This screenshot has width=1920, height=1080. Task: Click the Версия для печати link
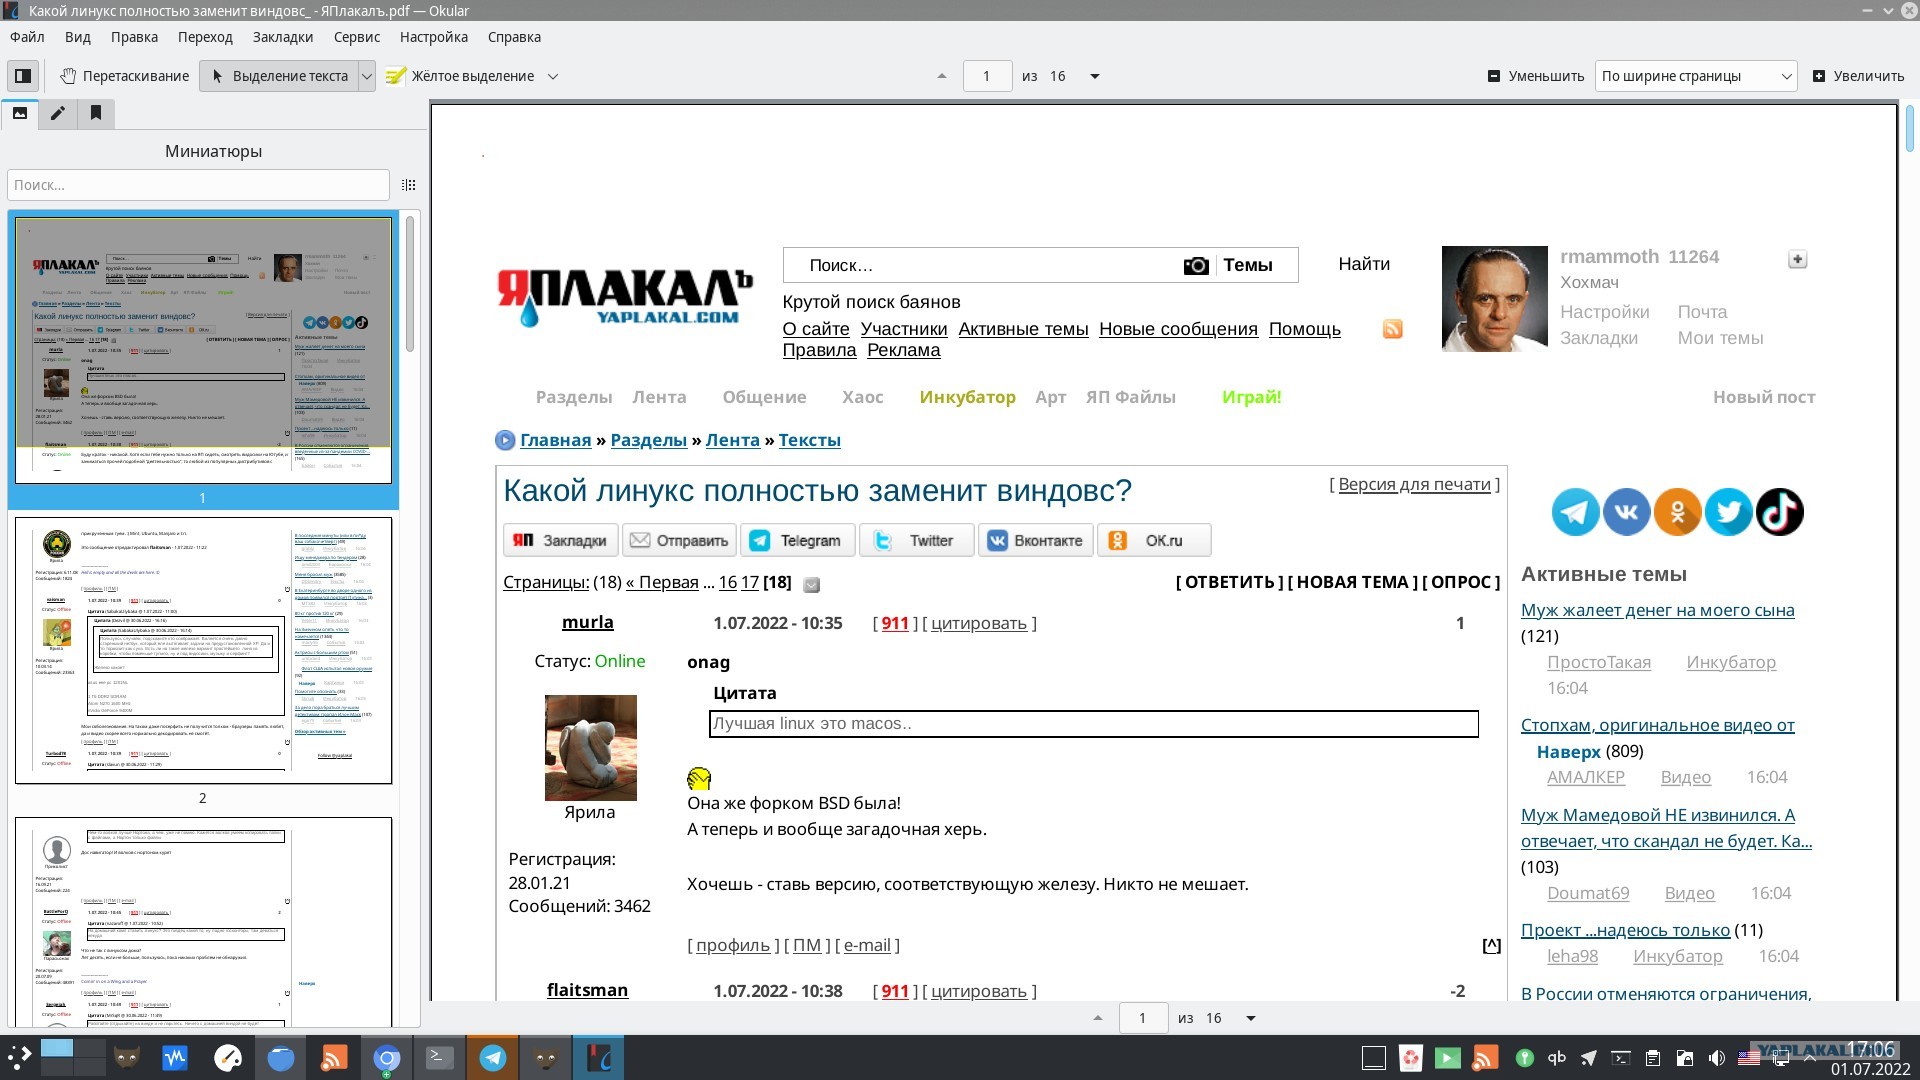click(1414, 484)
